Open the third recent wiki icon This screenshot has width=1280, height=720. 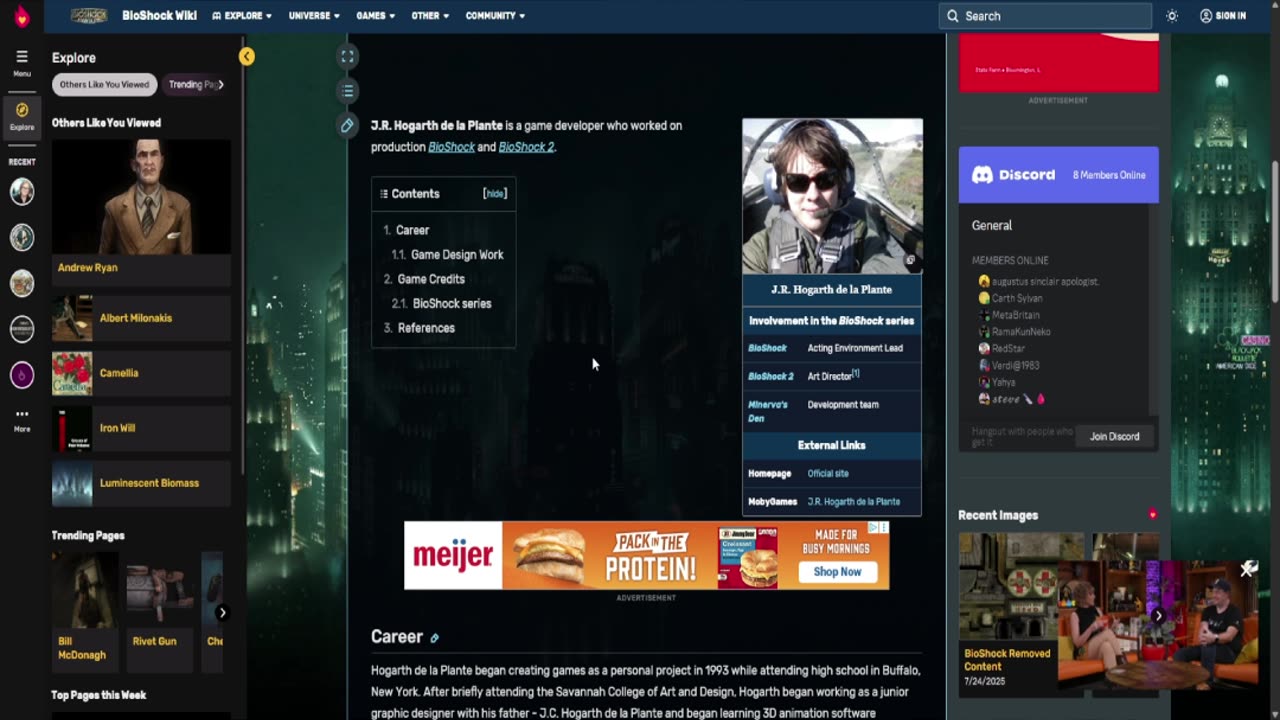coord(22,283)
